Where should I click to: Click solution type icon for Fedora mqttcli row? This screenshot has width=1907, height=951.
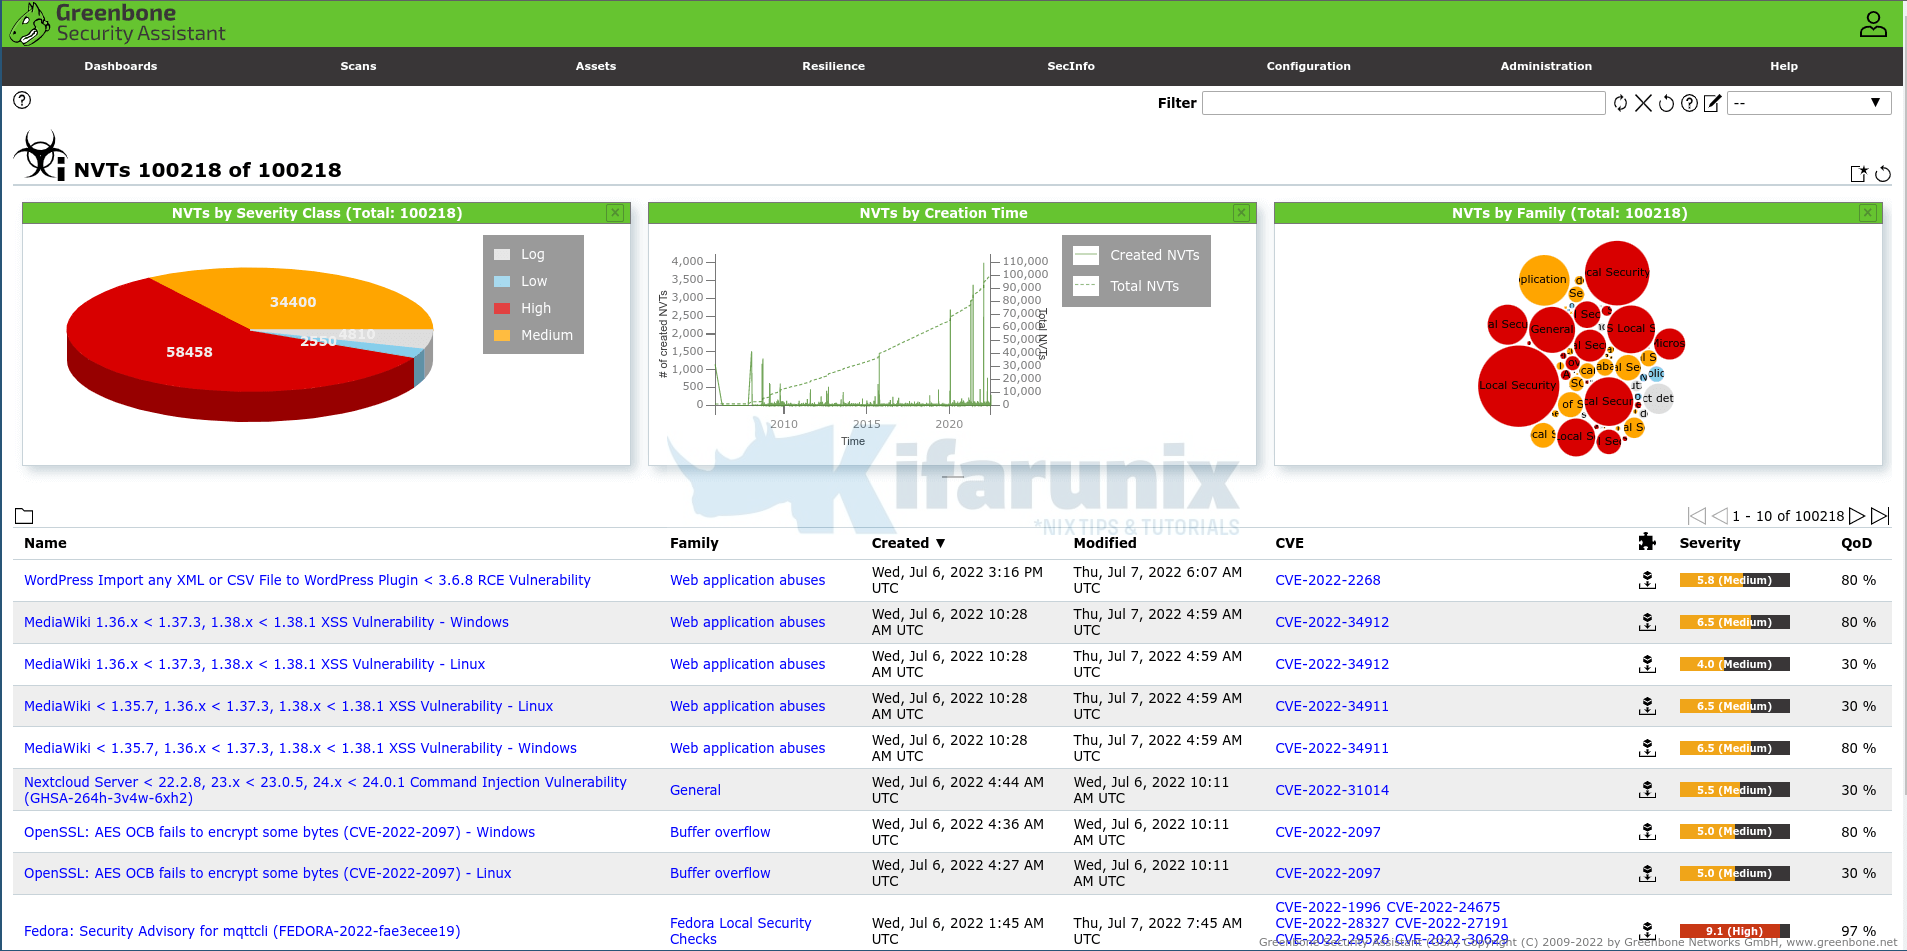1647,931
